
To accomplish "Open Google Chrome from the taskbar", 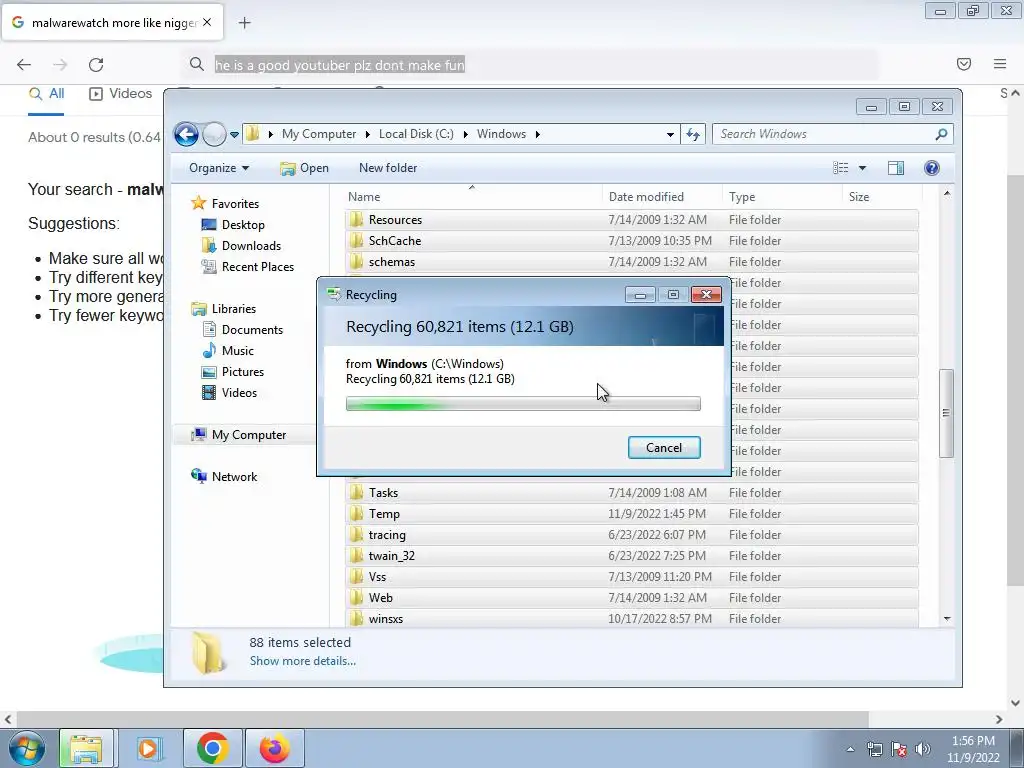I will coord(213,748).
